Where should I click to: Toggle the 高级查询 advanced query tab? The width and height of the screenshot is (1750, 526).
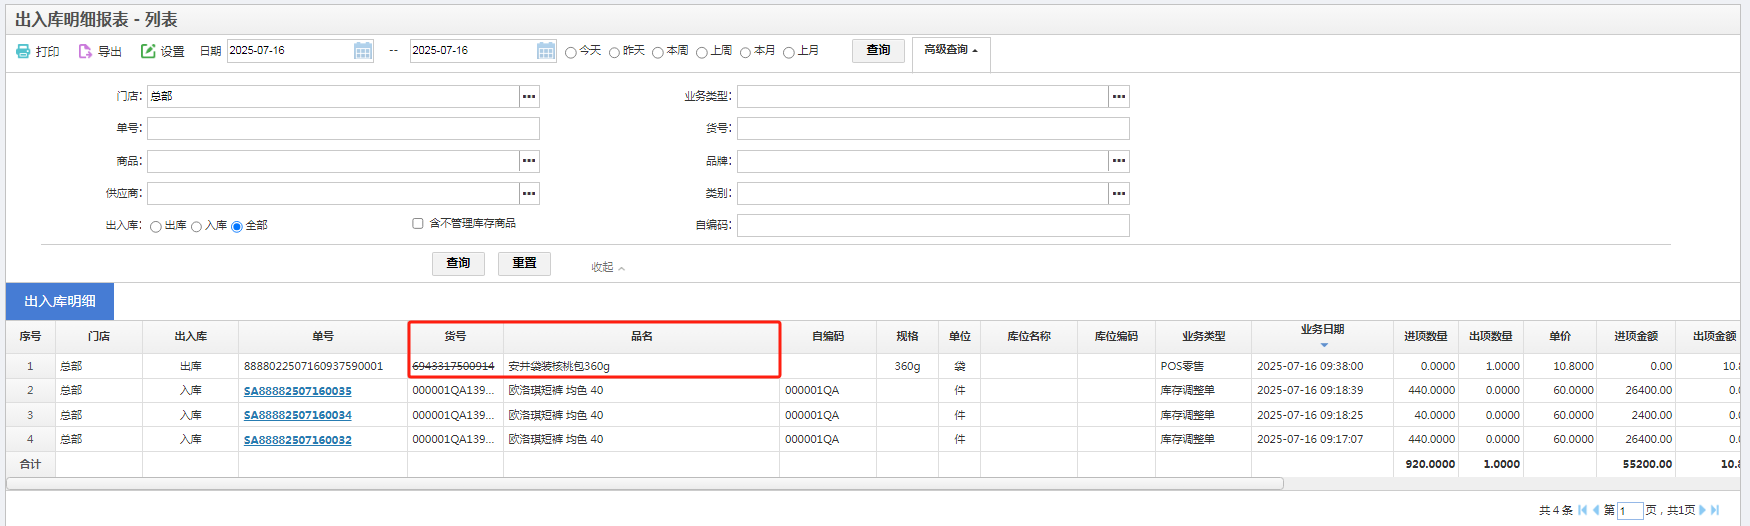950,50
